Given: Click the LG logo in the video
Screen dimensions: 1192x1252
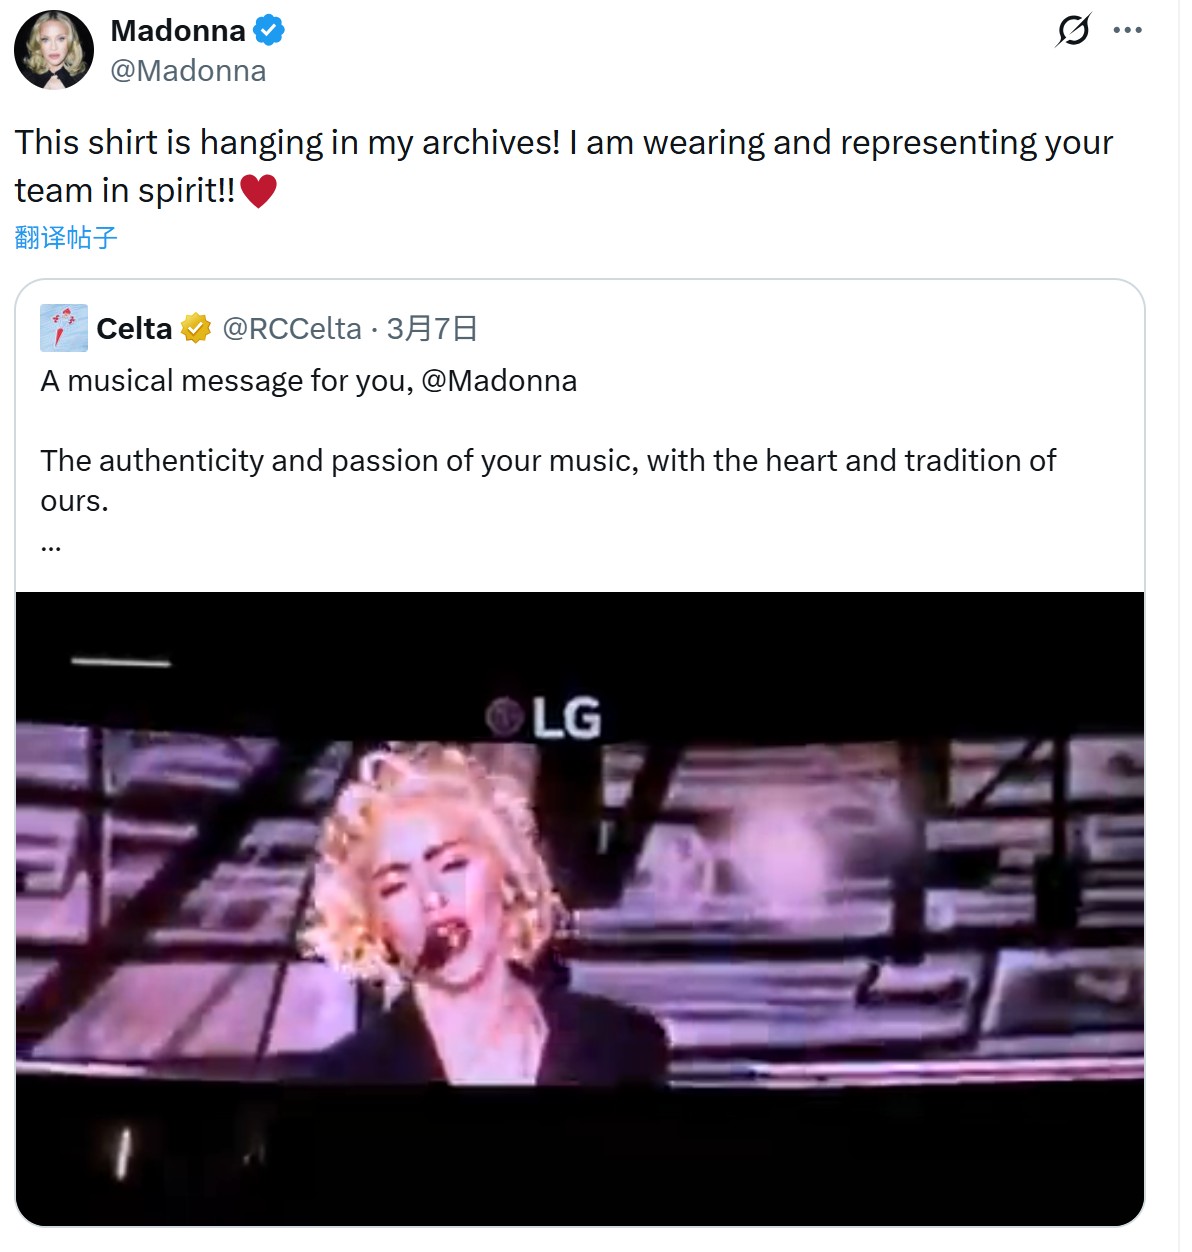Looking at the screenshot, I should click(544, 718).
